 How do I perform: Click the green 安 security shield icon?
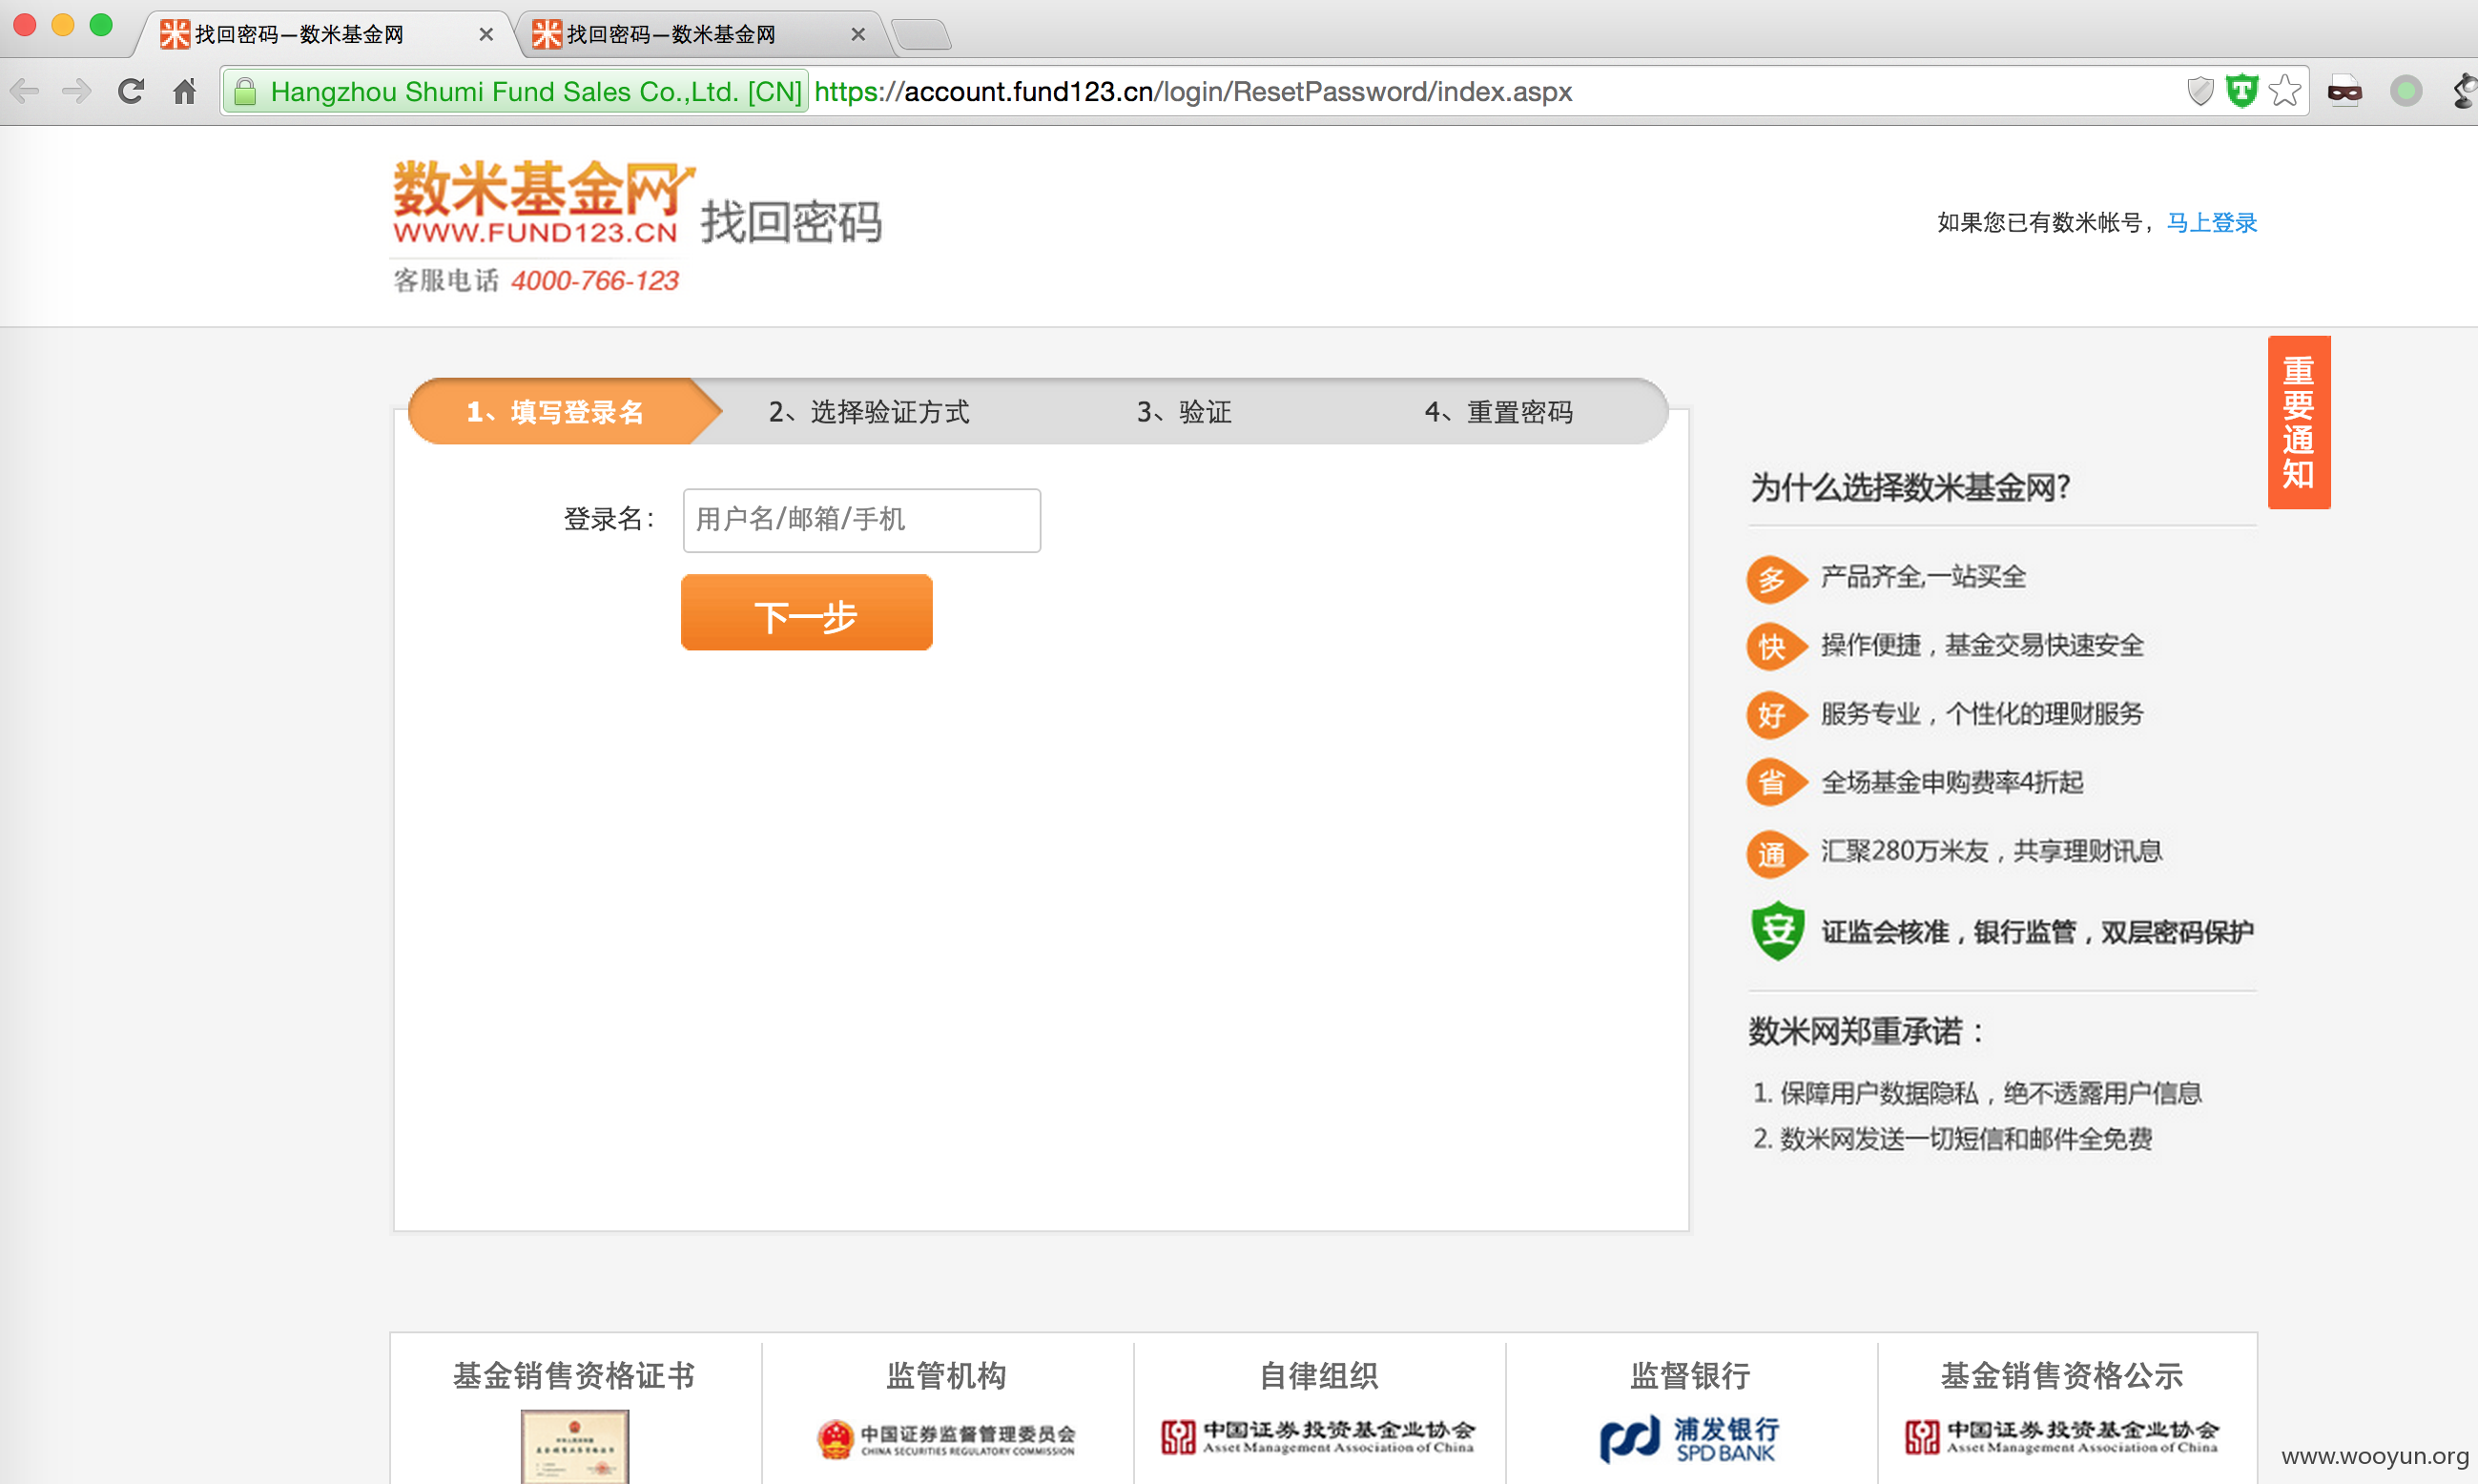pos(1778,931)
